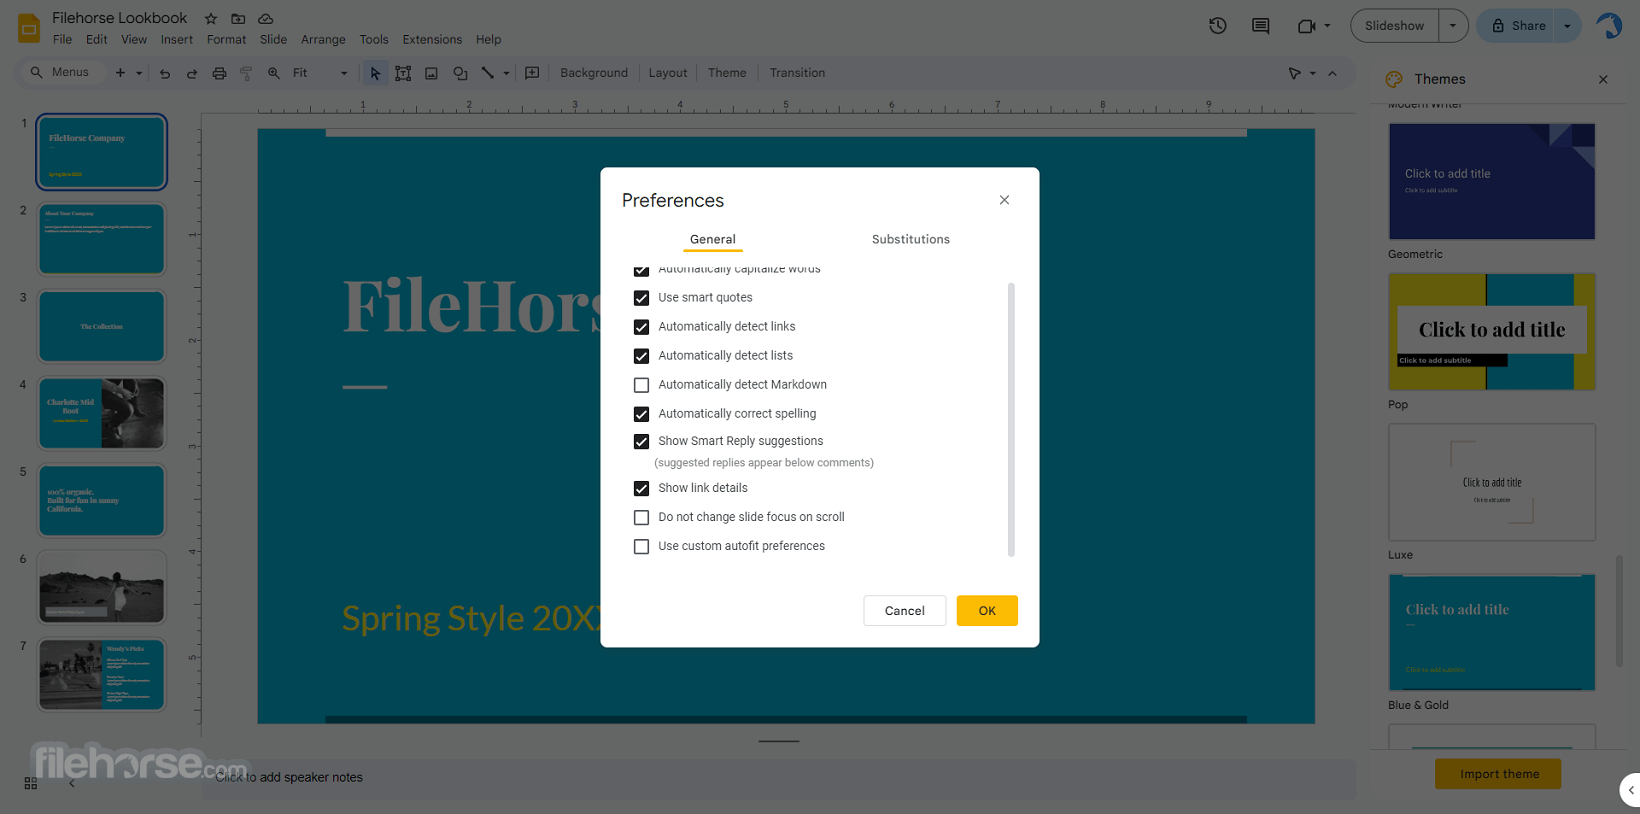The height and width of the screenshot is (814, 1640).
Task: Click the video call camera icon
Action: pyautogui.click(x=1306, y=26)
